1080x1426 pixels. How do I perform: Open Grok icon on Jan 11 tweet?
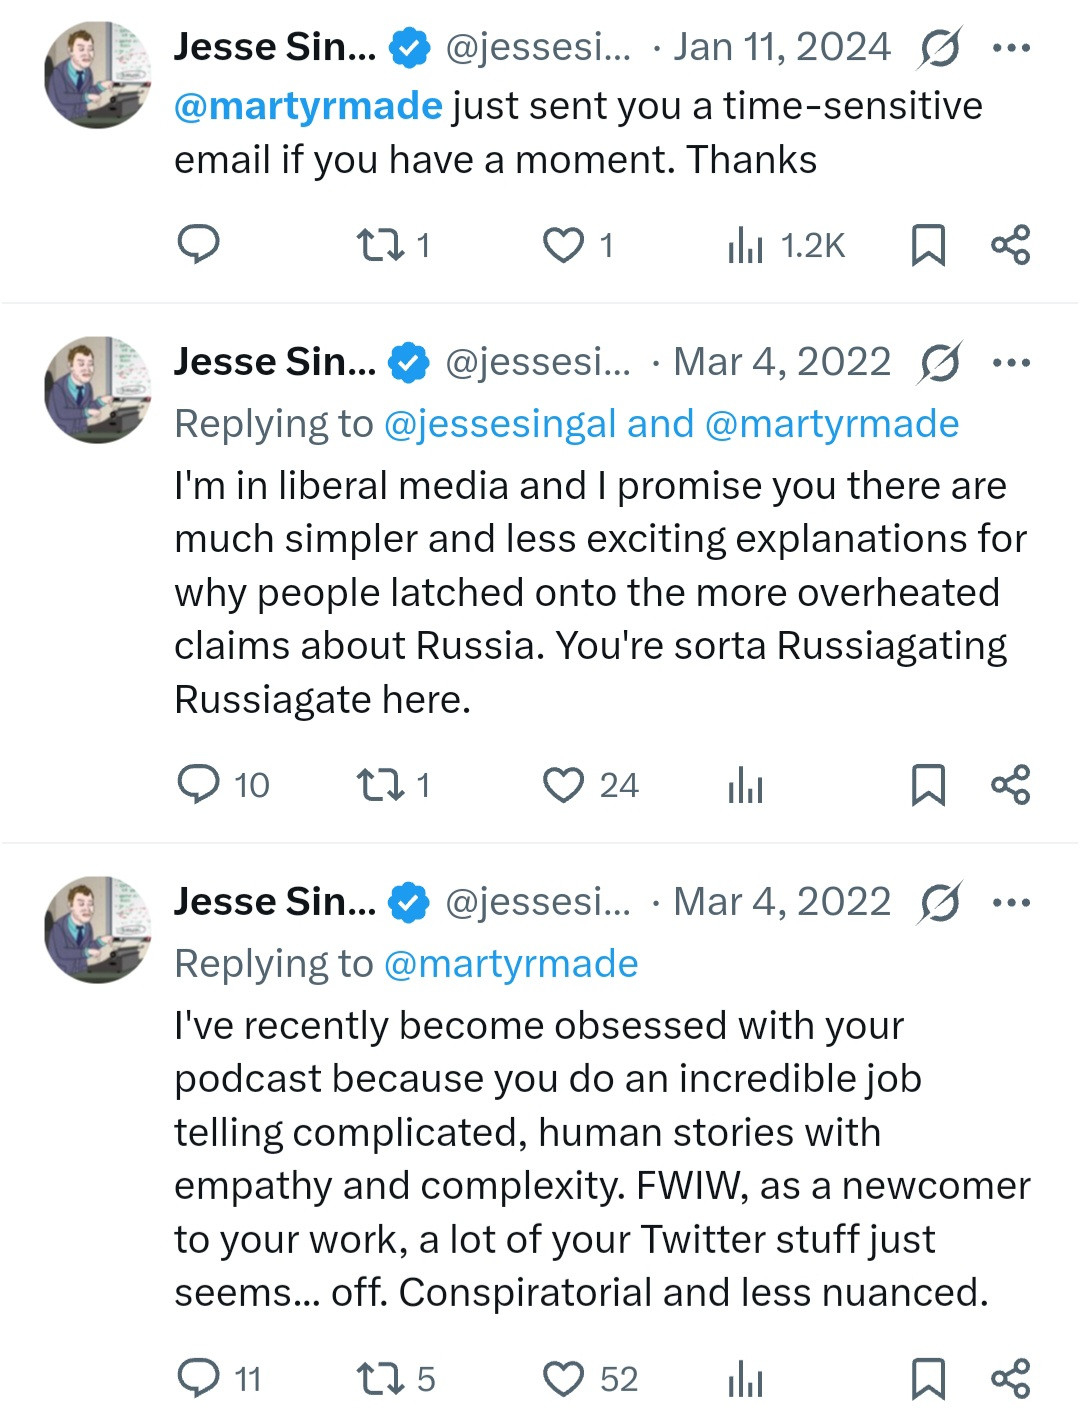pyautogui.click(x=939, y=47)
